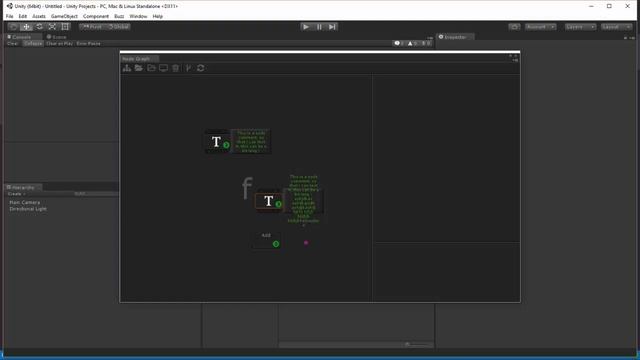Open the Create dropdown in Hierarchy

(x=16, y=194)
